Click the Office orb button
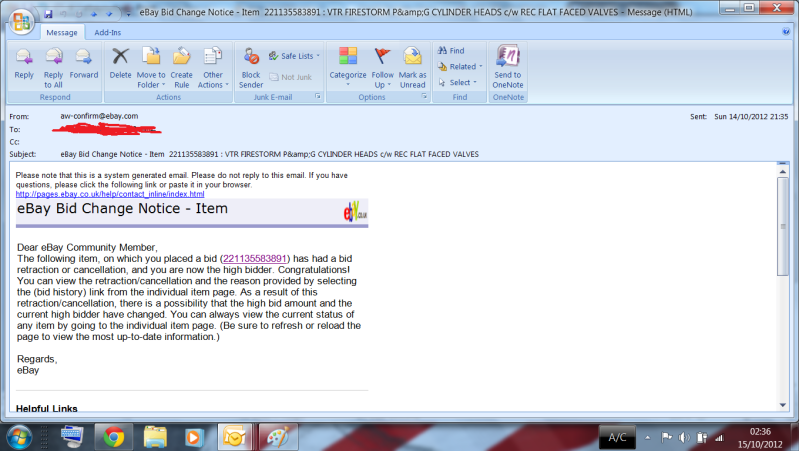This screenshot has height=451, width=799. 22,21
